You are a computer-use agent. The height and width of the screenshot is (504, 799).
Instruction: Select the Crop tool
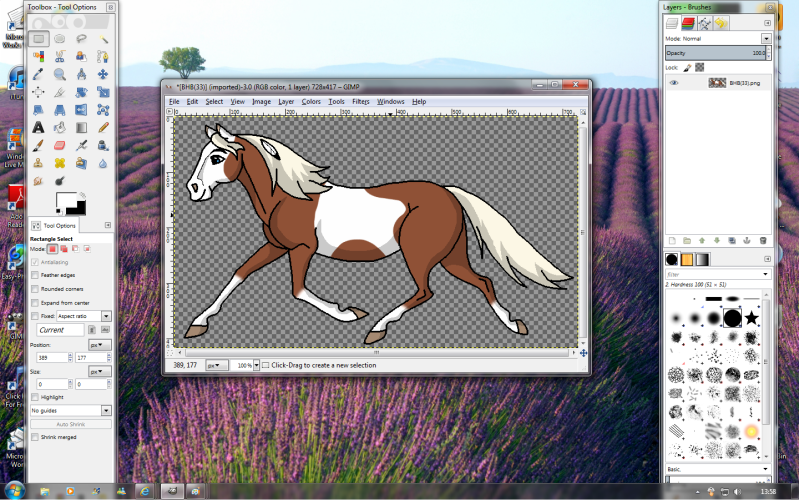tap(60, 92)
